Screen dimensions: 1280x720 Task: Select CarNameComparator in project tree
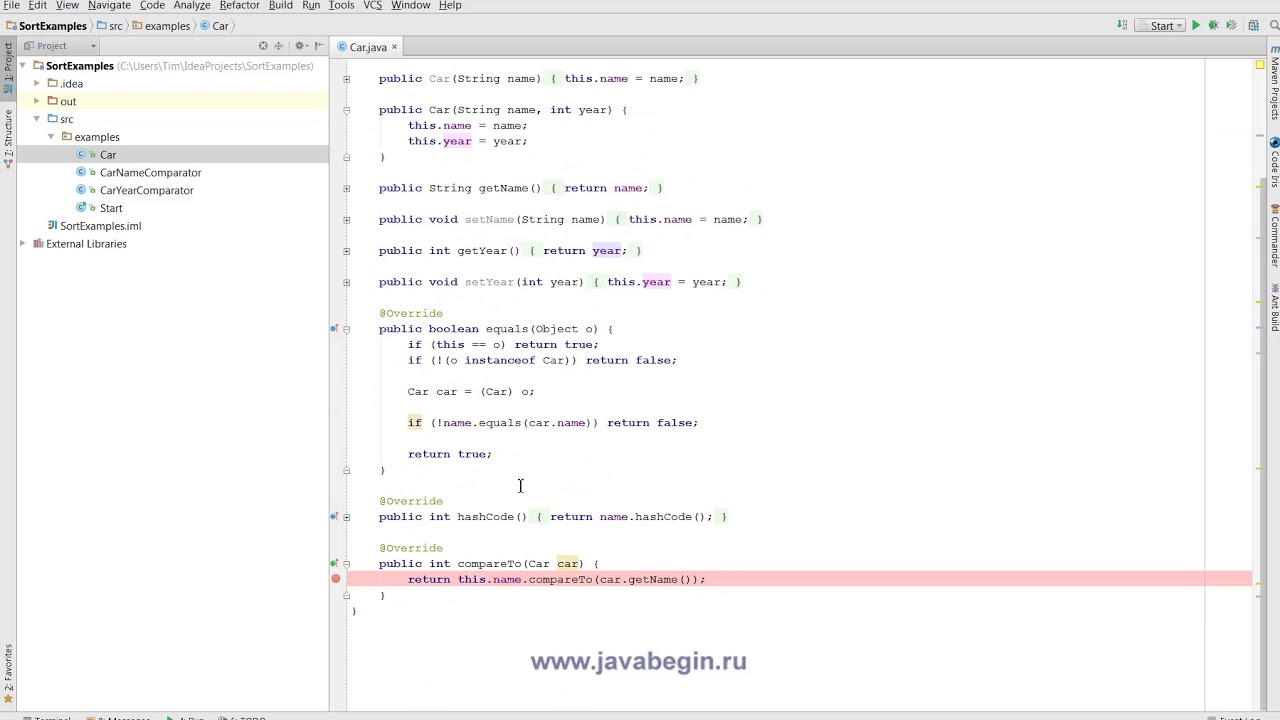150,173
